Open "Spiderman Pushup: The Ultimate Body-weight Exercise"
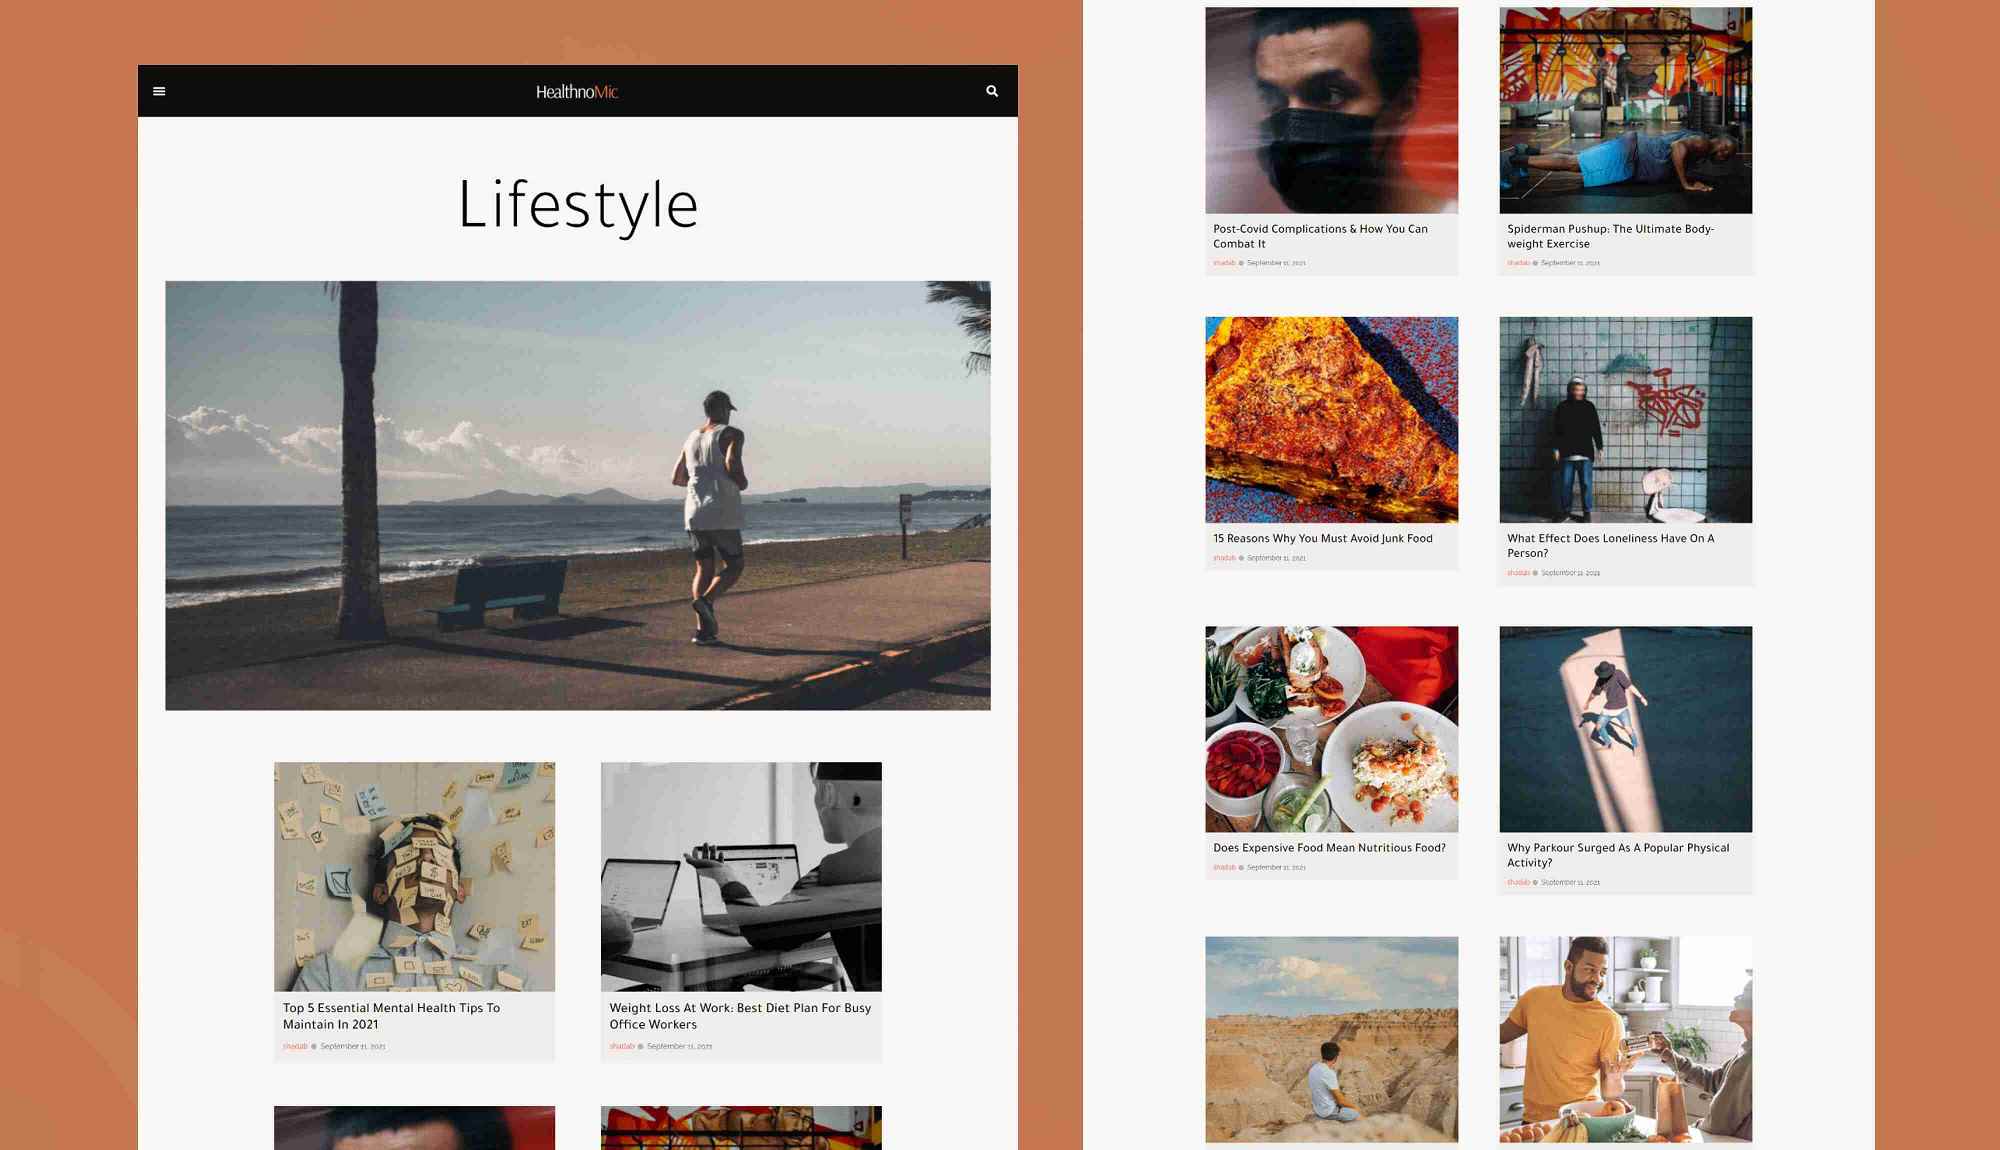The height and width of the screenshot is (1150, 2000). point(1611,236)
